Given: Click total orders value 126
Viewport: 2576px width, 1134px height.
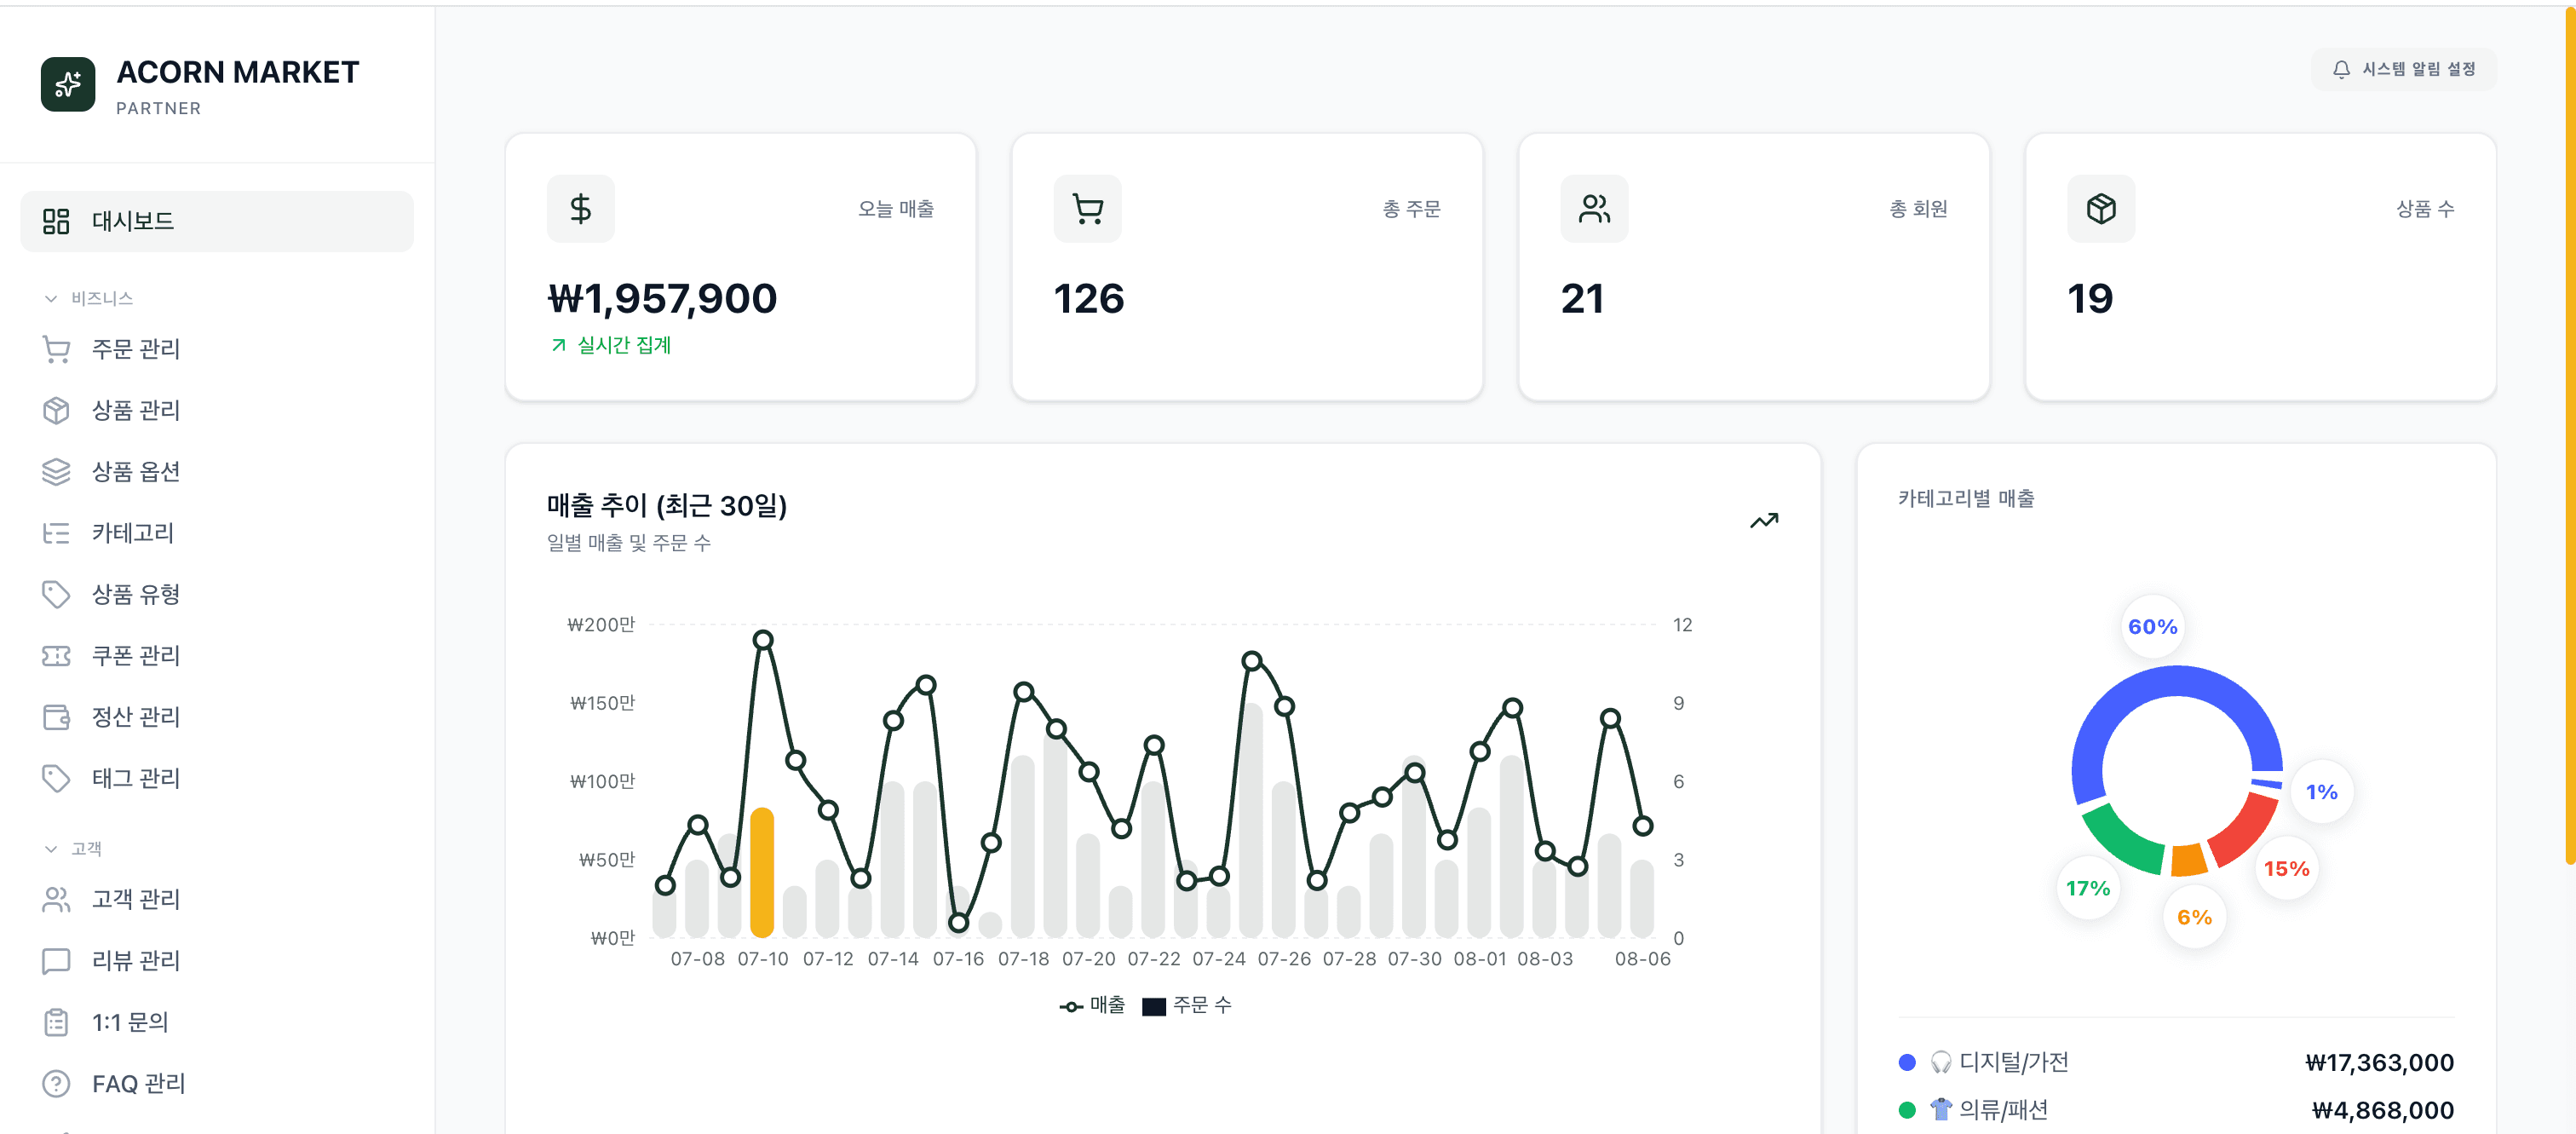Looking at the screenshot, I should coord(1089,298).
